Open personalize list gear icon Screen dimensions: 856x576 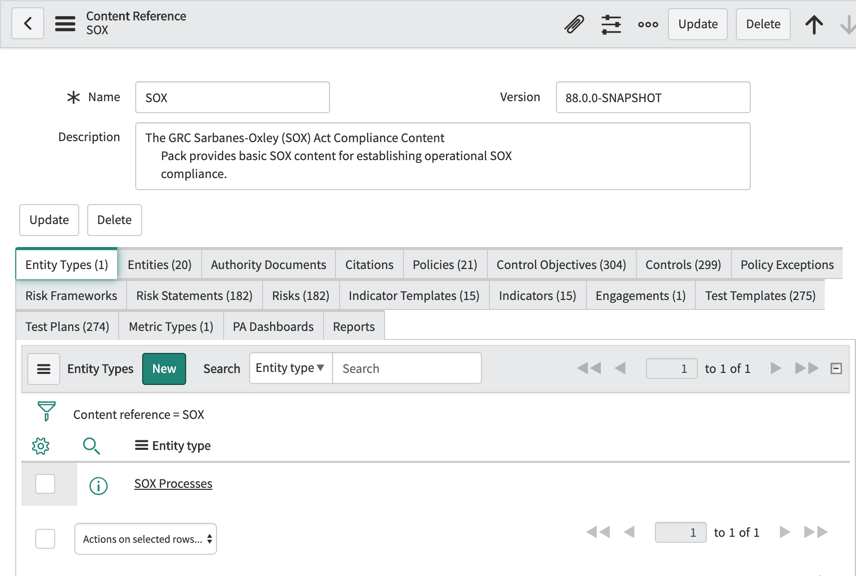(x=40, y=446)
